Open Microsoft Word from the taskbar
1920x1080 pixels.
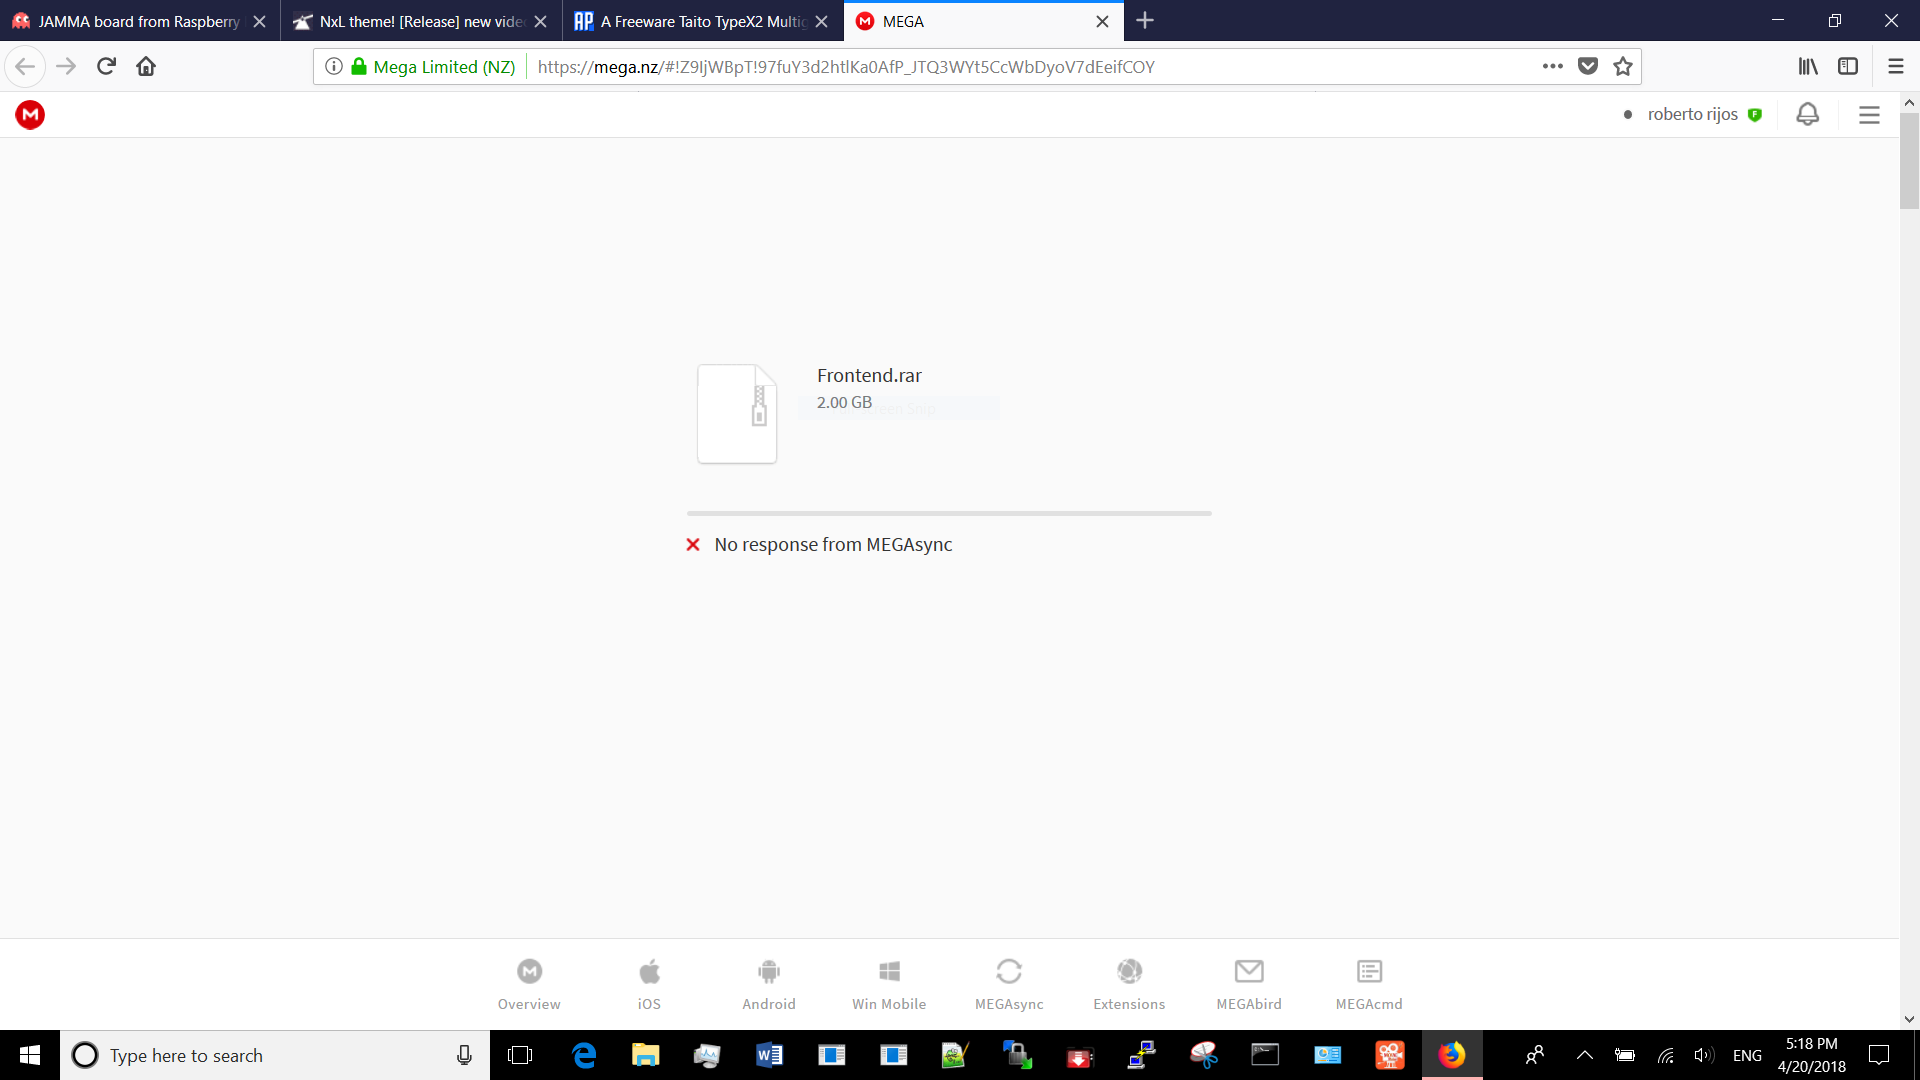[x=769, y=1055]
